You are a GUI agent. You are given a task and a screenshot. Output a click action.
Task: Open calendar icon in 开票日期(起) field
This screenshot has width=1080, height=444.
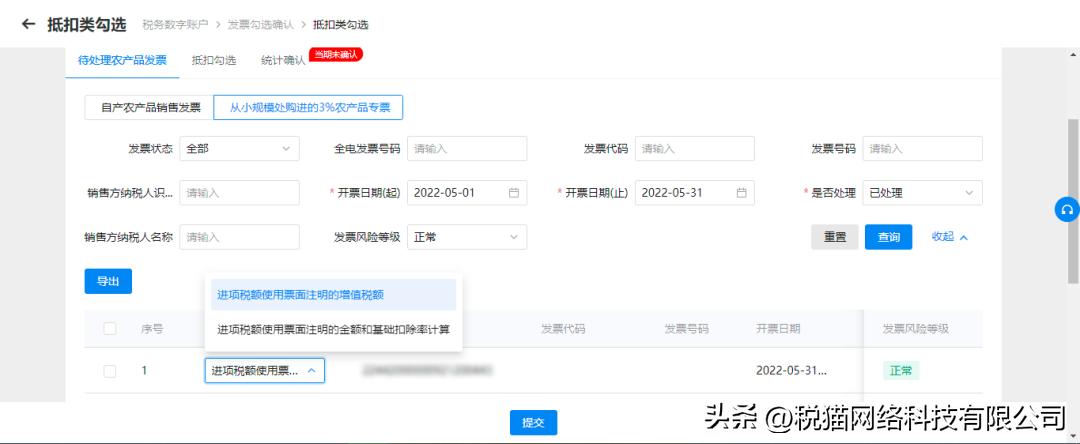(x=514, y=193)
